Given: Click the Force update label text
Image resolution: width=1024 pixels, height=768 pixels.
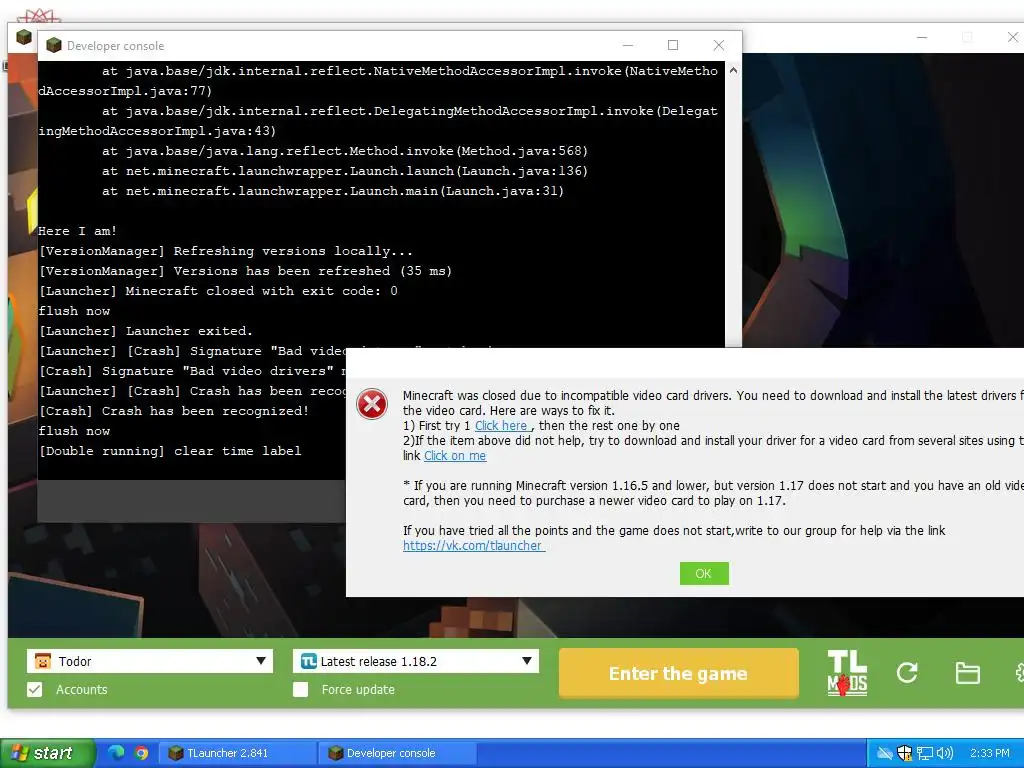Looking at the screenshot, I should (358, 690).
